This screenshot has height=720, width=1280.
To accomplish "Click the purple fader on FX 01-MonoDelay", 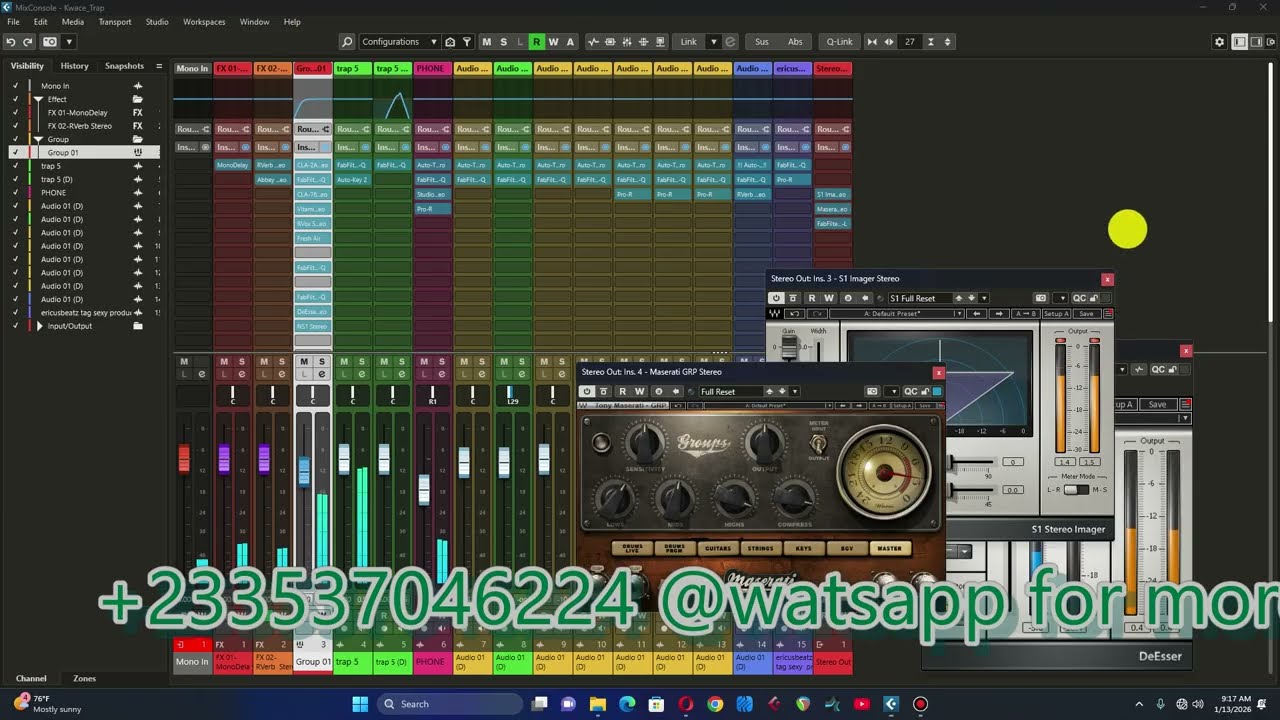I will pyautogui.click(x=224, y=459).
